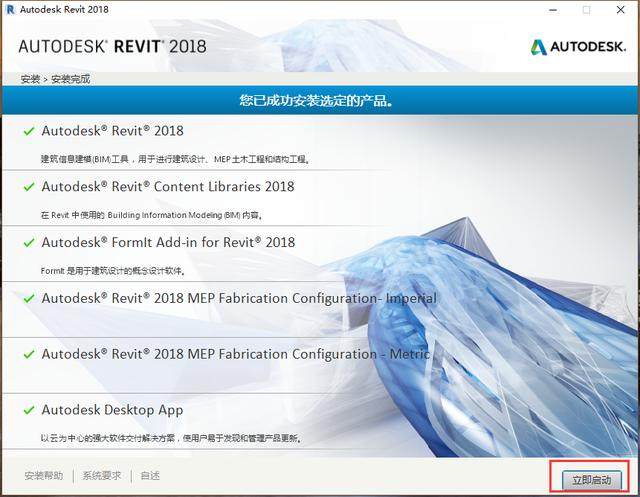Click the 您已成功安装选定的产品 banner text
Viewport: 640px width, 497px height.
pos(316,100)
